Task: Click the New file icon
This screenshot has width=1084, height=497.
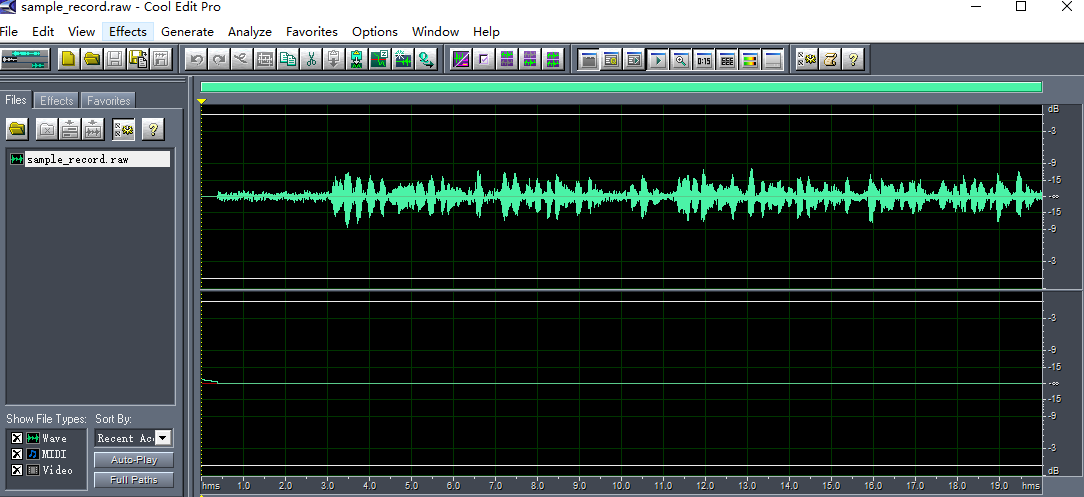Action: coord(69,60)
